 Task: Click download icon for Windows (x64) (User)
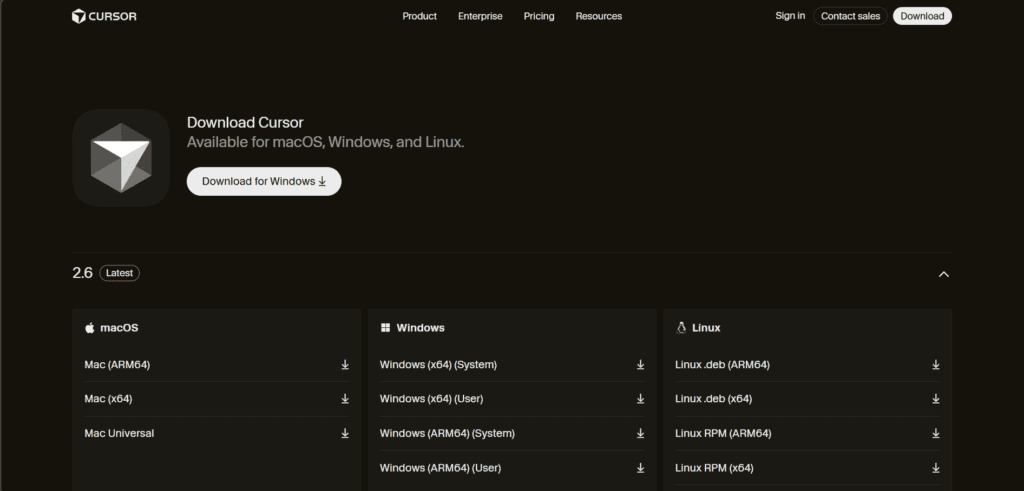point(641,399)
